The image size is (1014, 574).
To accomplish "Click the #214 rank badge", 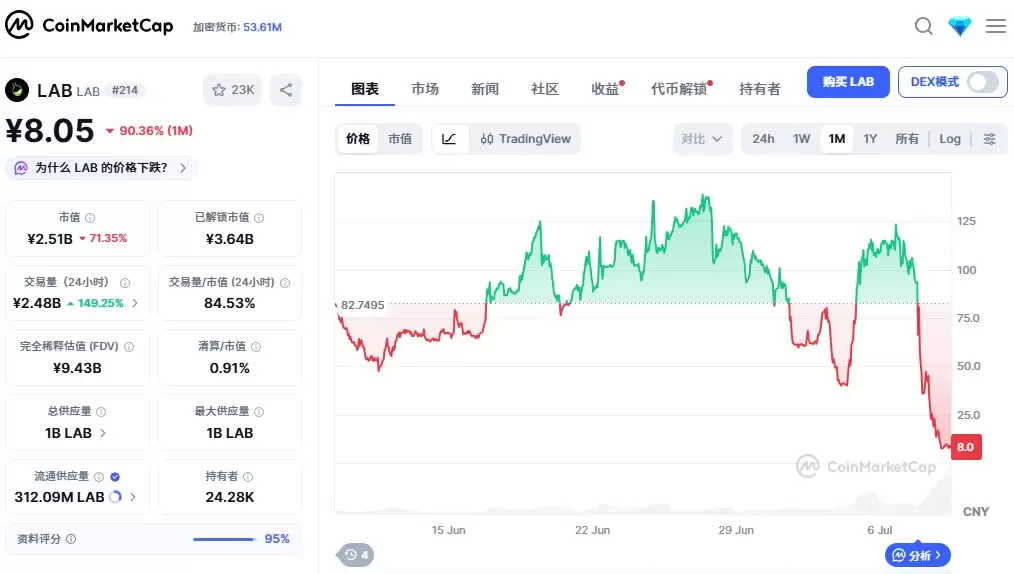I will (125, 90).
